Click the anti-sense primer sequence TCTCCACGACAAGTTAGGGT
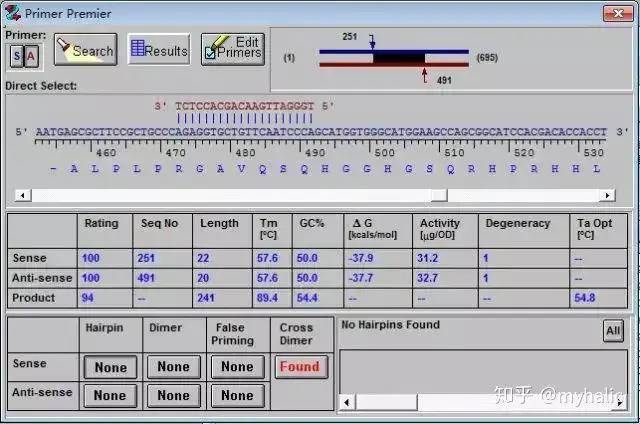The width and height of the screenshot is (640, 424). click(x=244, y=106)
